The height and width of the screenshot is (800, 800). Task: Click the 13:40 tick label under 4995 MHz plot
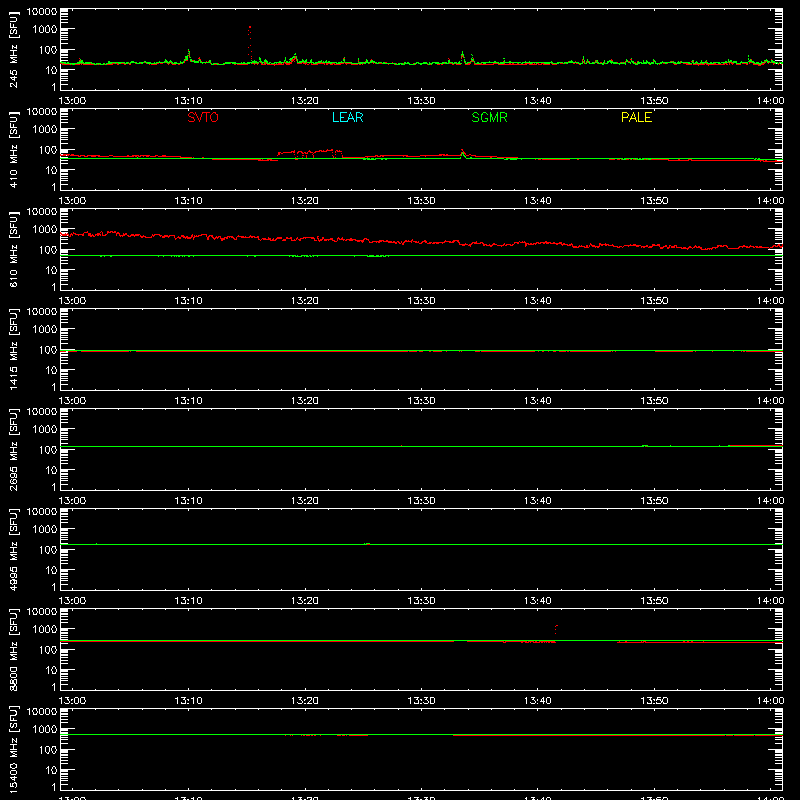tap(538, 601)
